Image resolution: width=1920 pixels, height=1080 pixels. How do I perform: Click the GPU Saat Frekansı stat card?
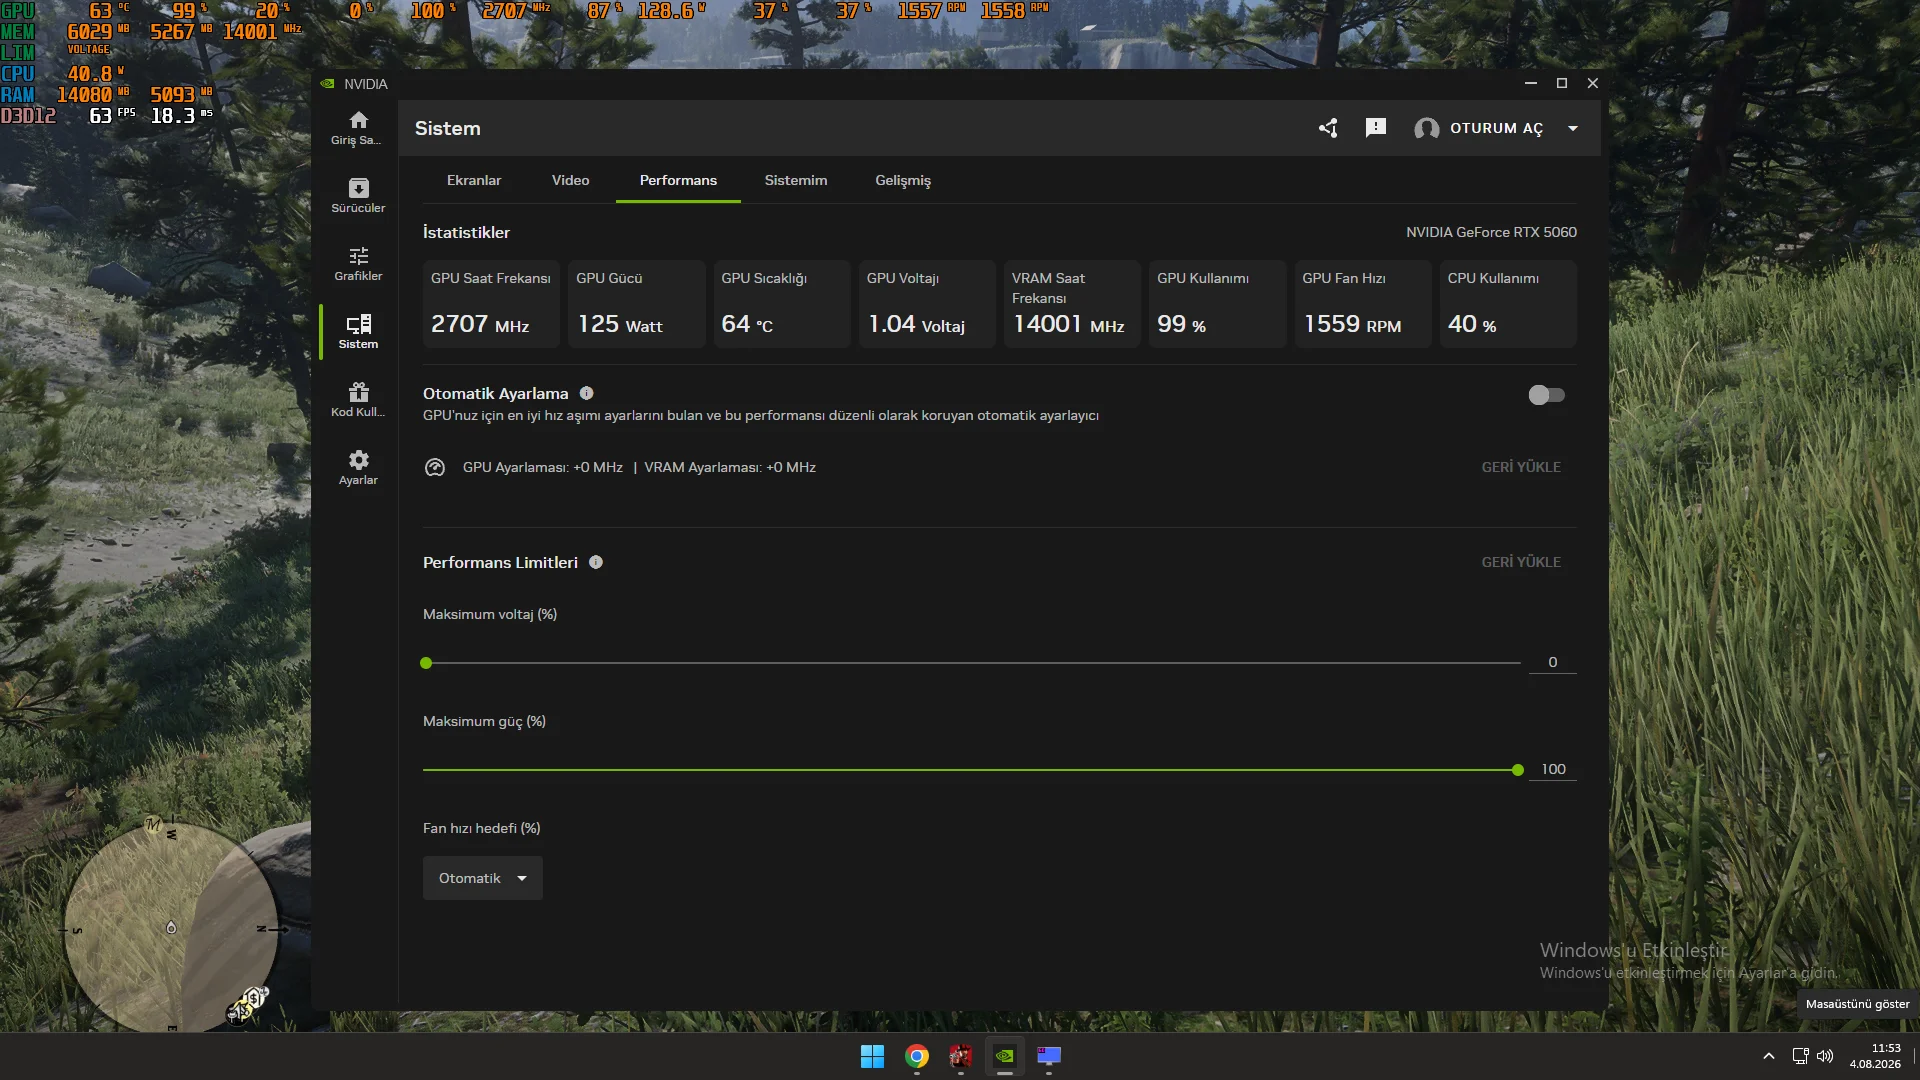[491, 304]
